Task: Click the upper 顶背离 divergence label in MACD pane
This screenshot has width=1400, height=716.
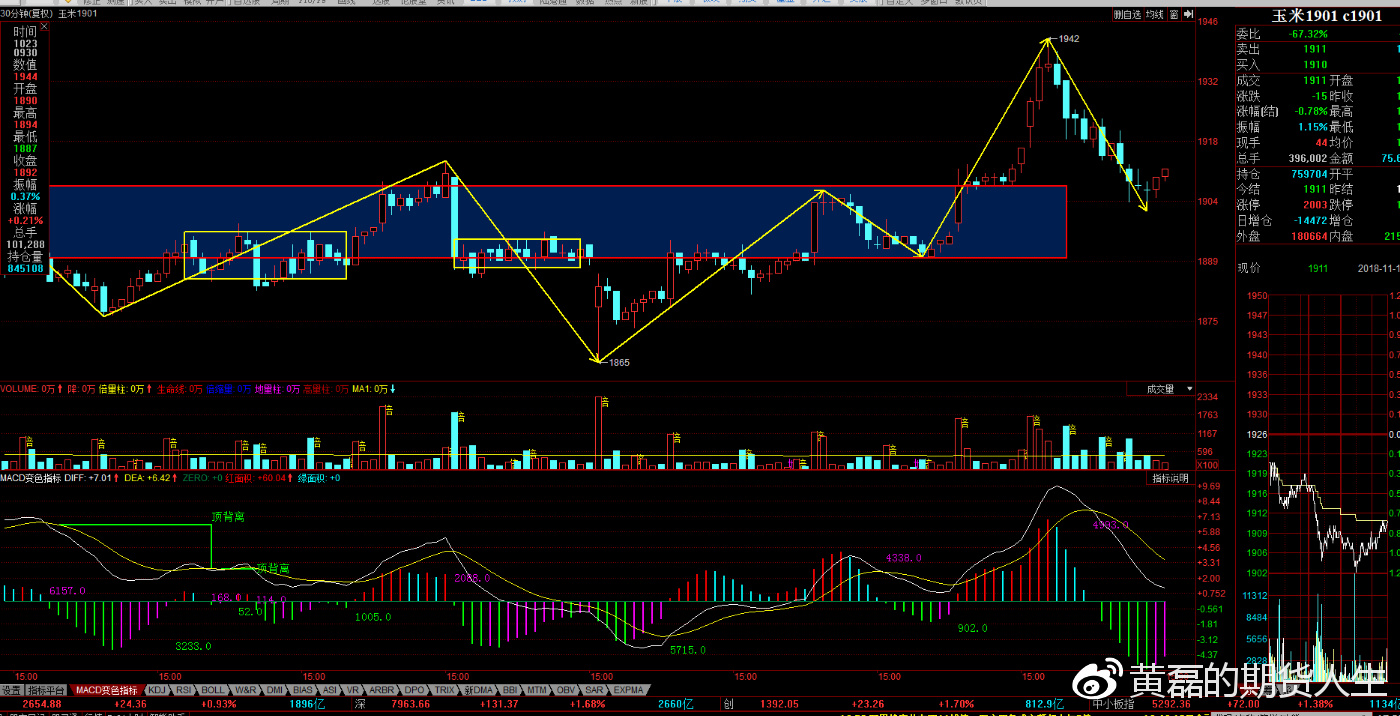Action: point(228,517)
